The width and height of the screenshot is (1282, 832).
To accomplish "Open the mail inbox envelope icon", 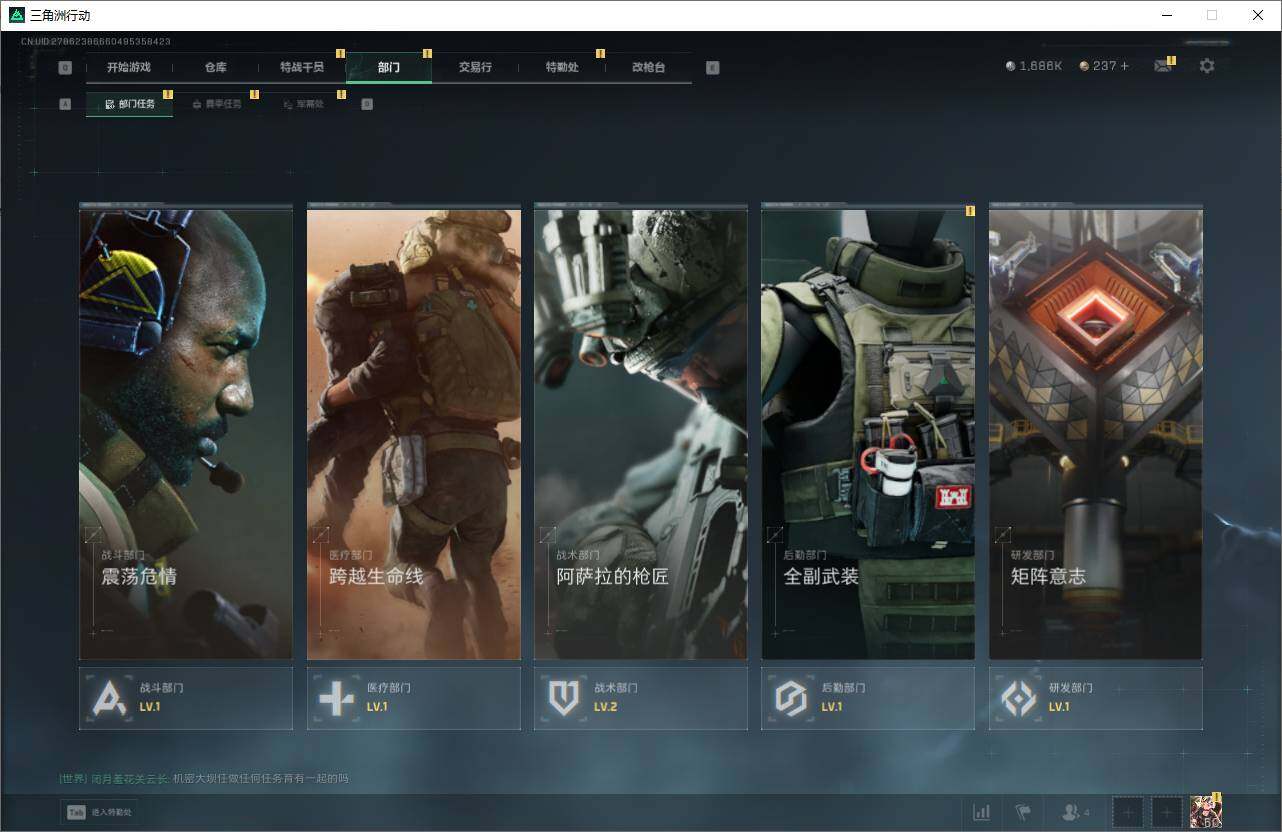I will 1162,66.
